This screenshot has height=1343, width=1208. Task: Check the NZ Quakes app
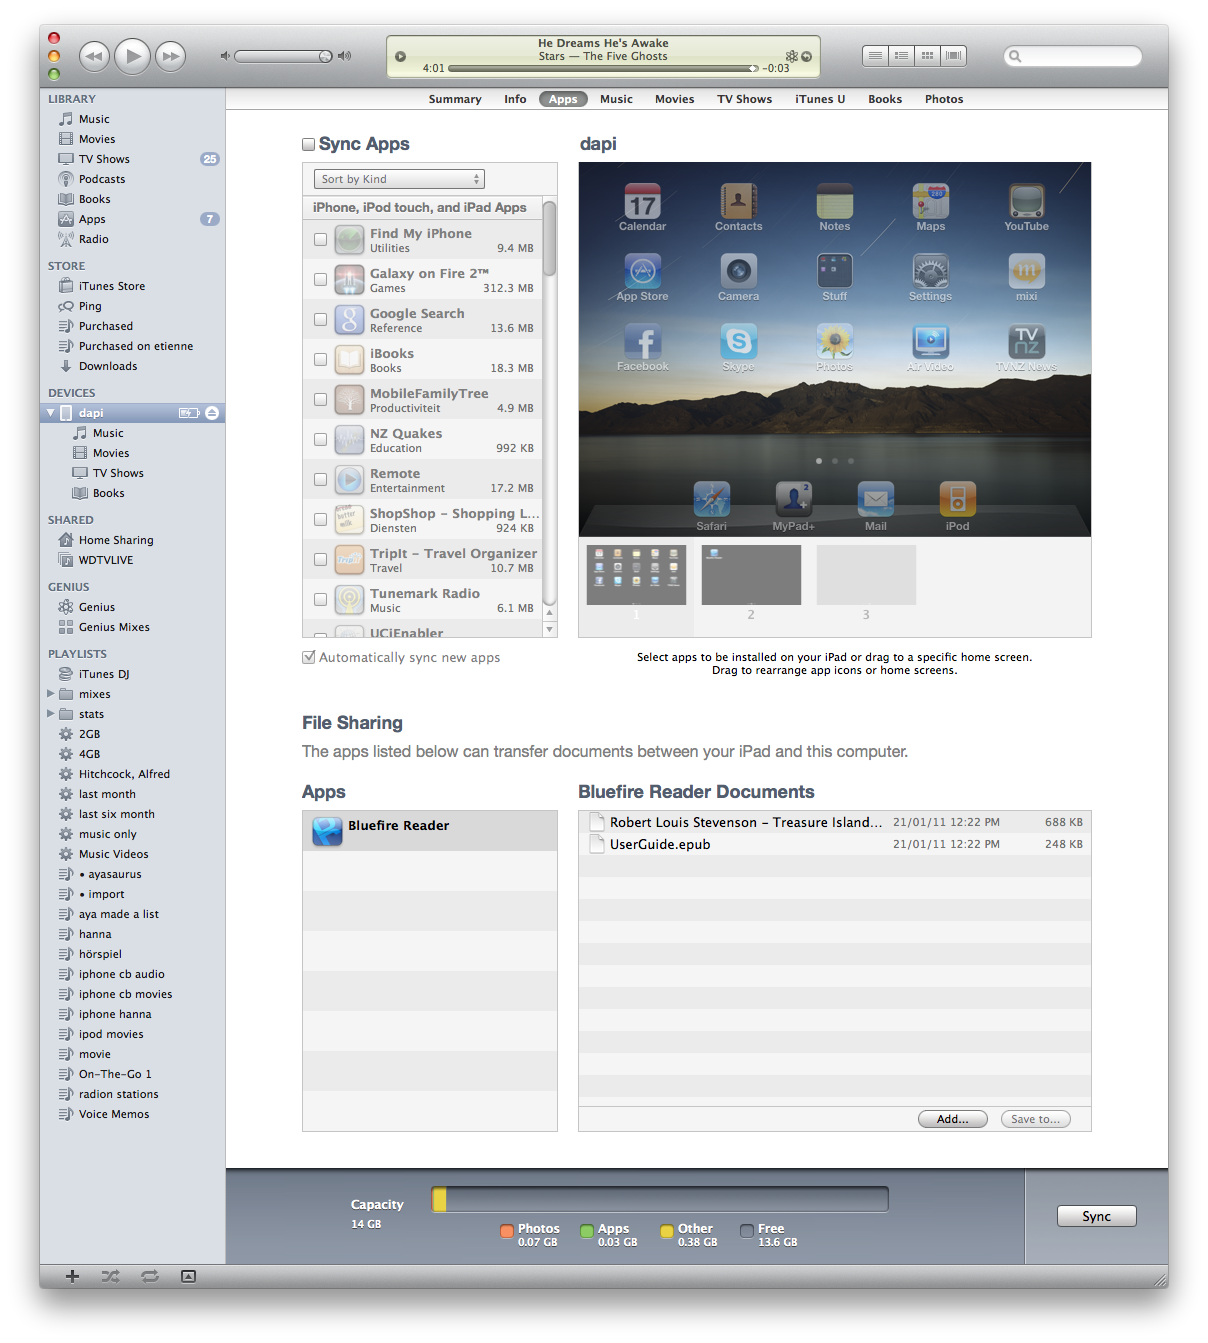coord(320,439)
